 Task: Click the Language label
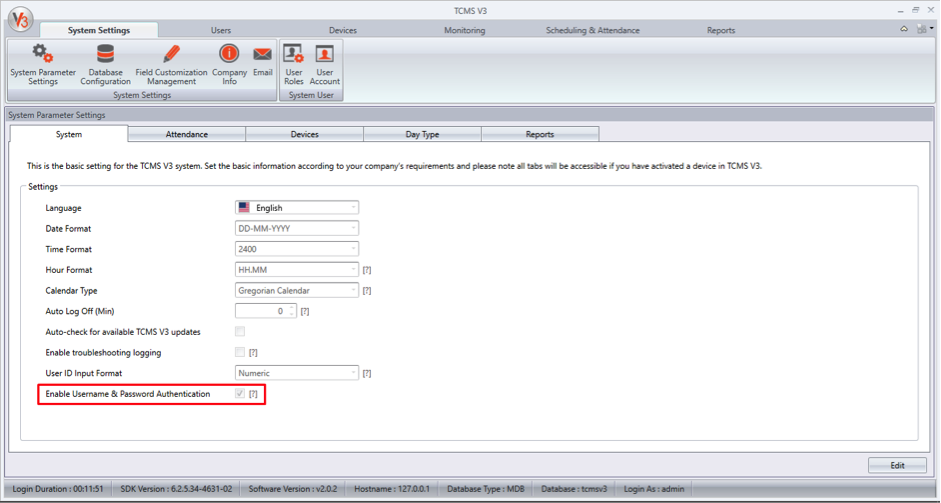pyautogui.click(x=63, y=208)
